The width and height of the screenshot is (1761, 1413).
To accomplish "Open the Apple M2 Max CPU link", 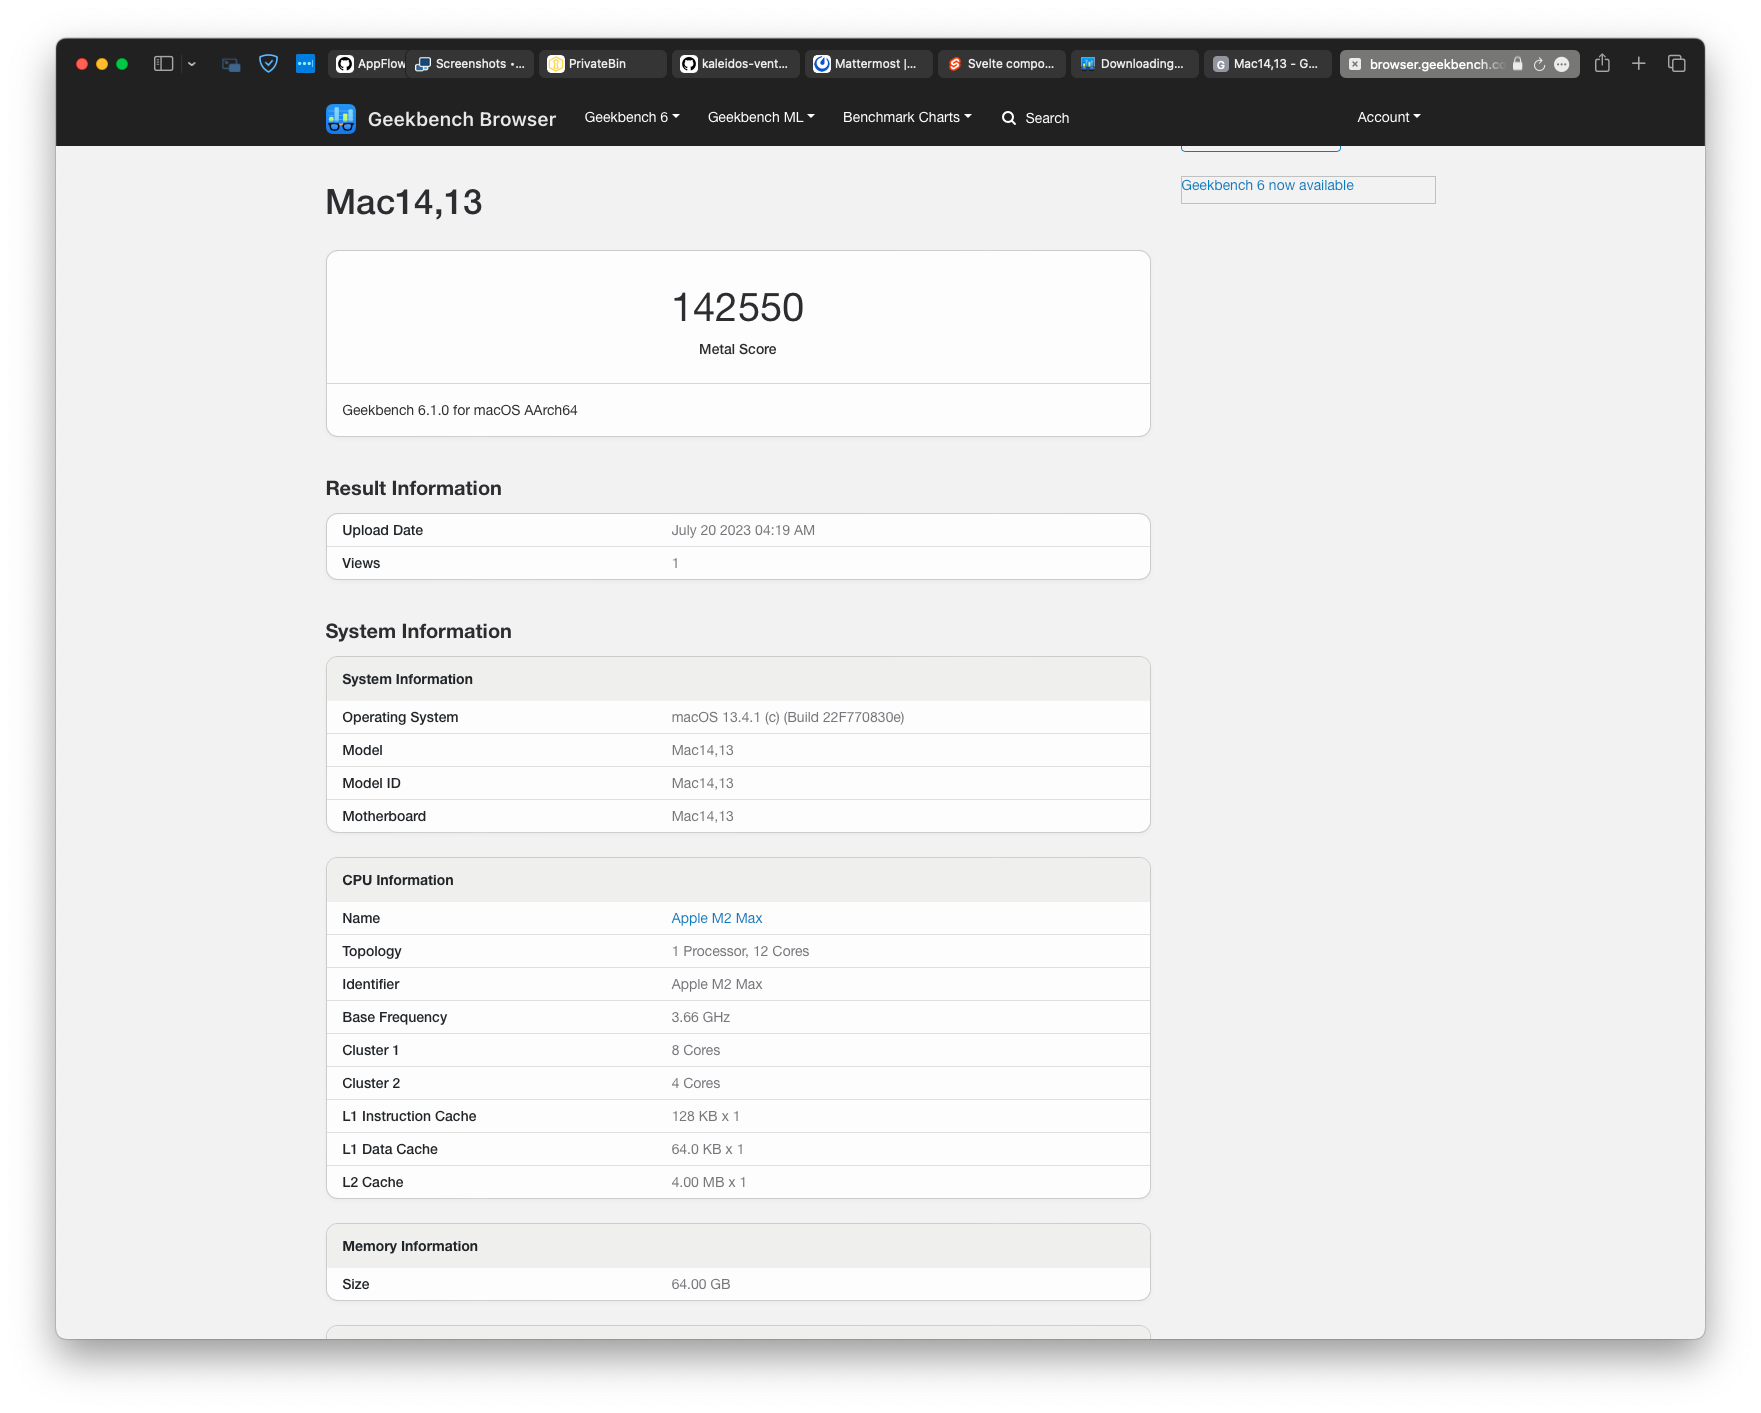I will pyautogui.click(x=717, y=918).
